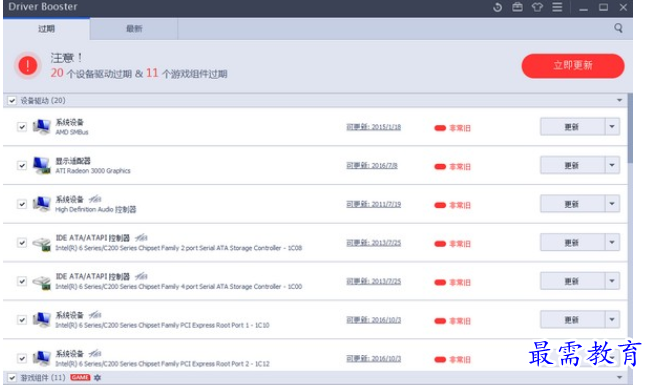This screenshot has height=385, width=650.
Task: Open the toolbox icon in title bar
Action: pos(517,7)
